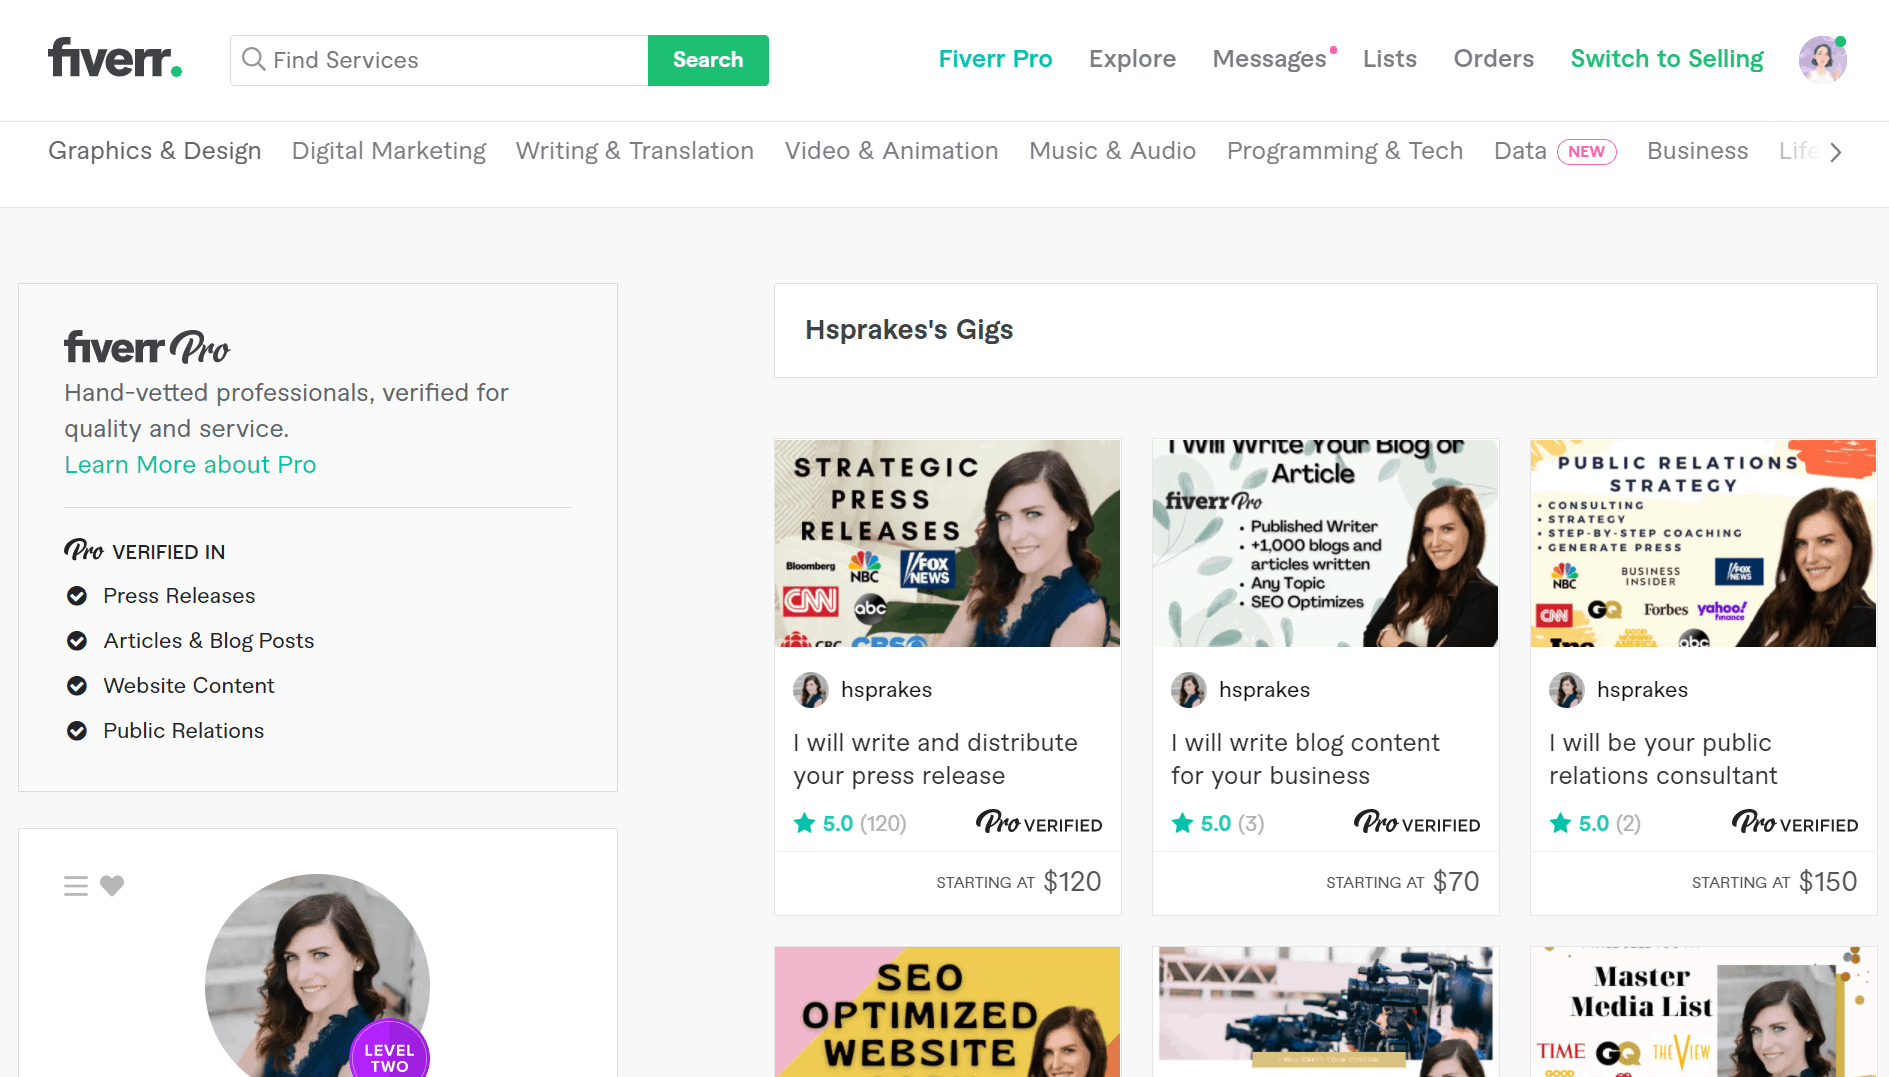Screen dimensions: 1889x1077
Task: Click the Level Two badge
Action: click(389, 1050)
